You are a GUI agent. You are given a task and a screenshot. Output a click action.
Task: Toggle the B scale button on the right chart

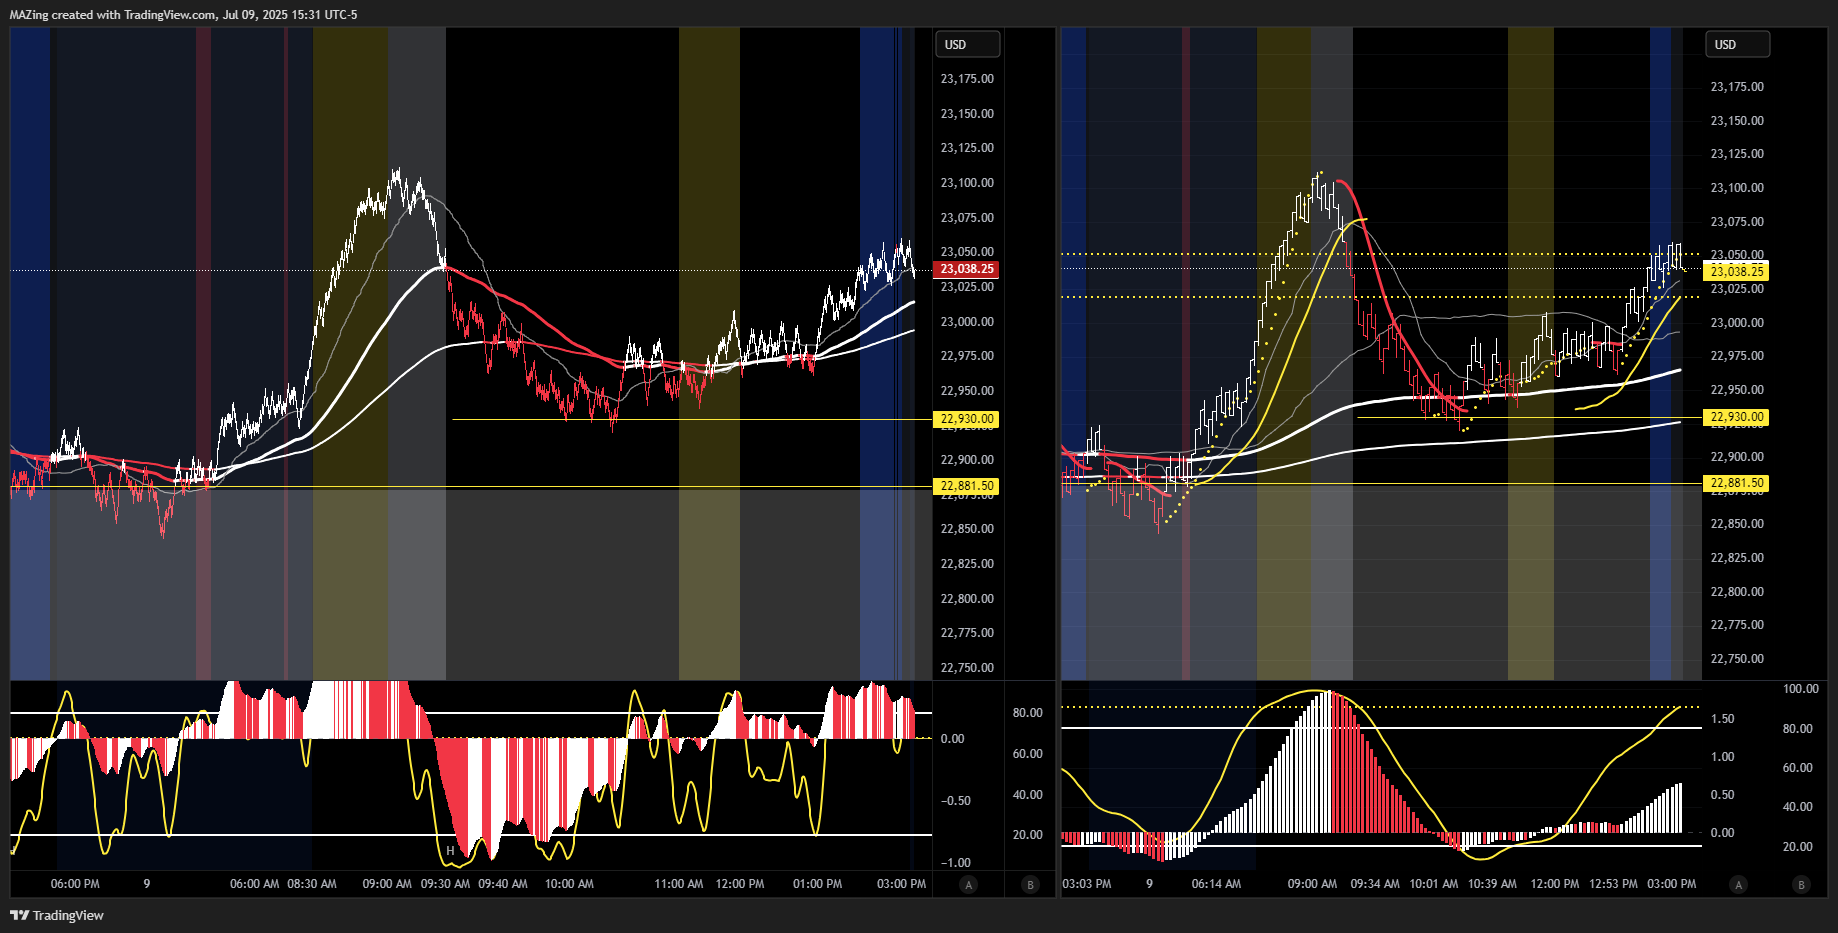point(1801,884)
